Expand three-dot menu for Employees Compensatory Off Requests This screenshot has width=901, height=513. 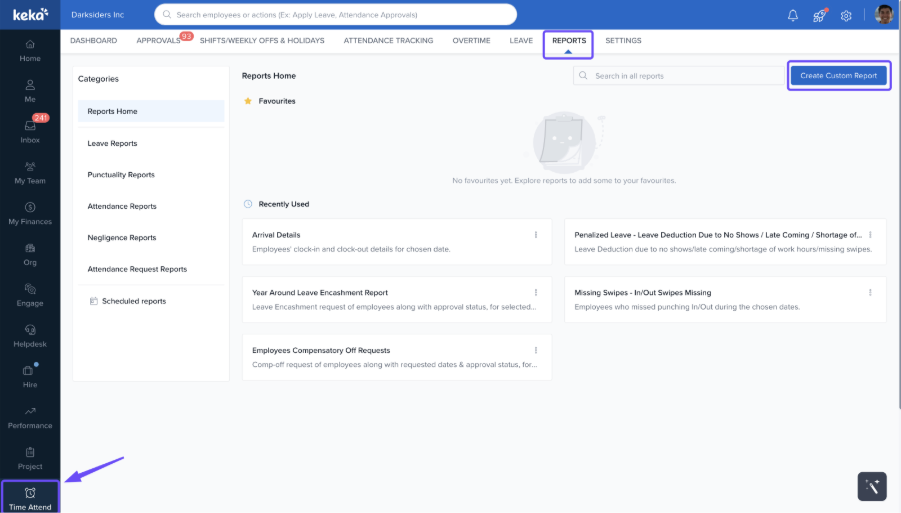(x=536, y=351)
